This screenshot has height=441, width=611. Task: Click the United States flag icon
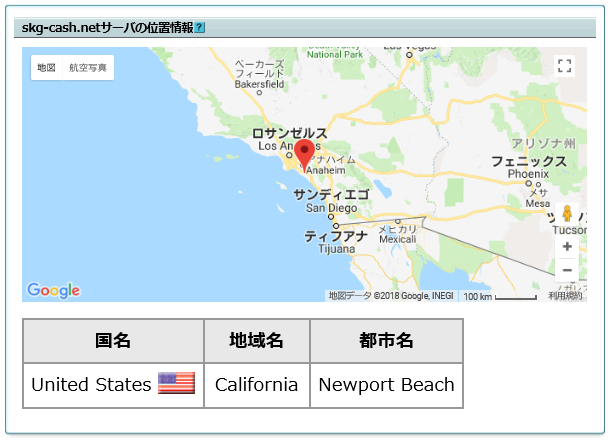point(176,383)
